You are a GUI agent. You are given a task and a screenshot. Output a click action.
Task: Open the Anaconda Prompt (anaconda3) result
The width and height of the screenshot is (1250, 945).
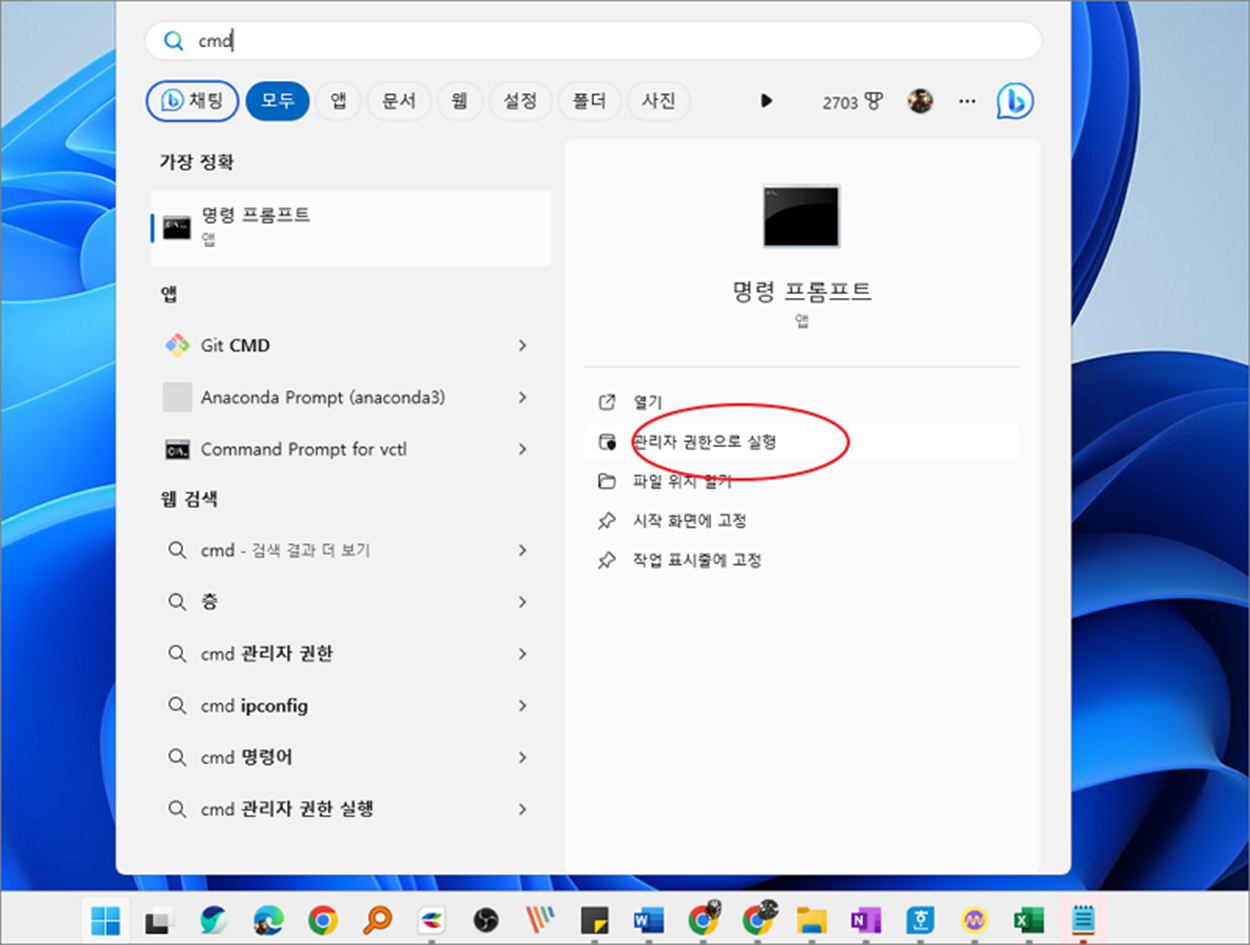(330, 397)
